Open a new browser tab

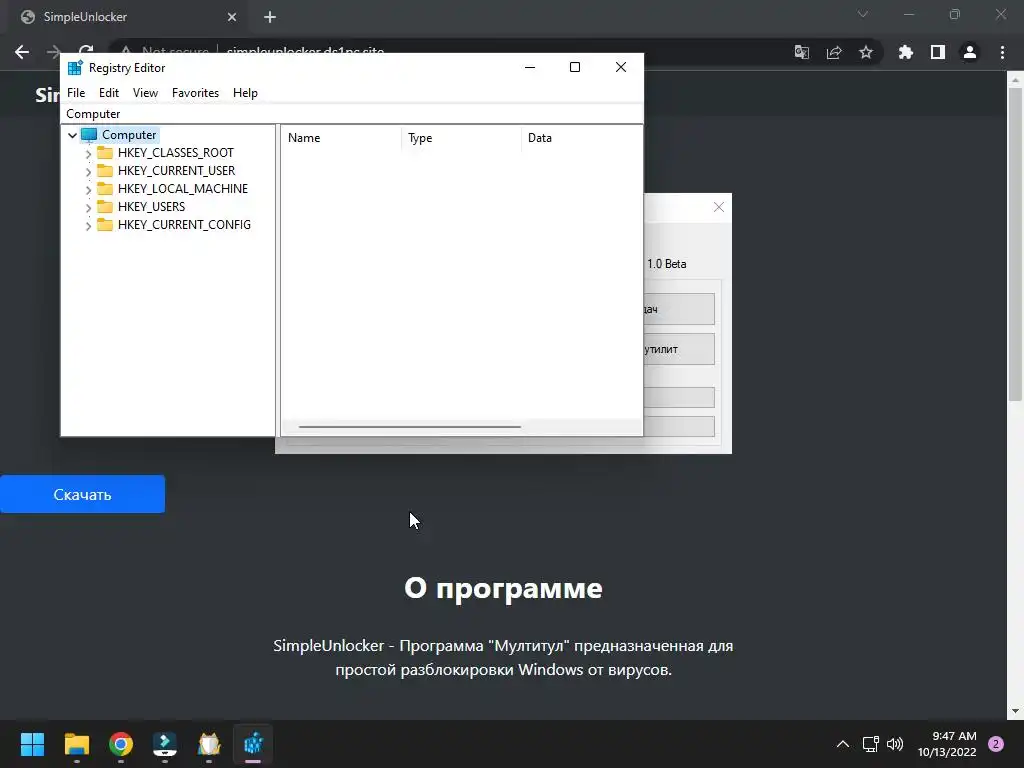pyautogui.click(x=270, y=17)
